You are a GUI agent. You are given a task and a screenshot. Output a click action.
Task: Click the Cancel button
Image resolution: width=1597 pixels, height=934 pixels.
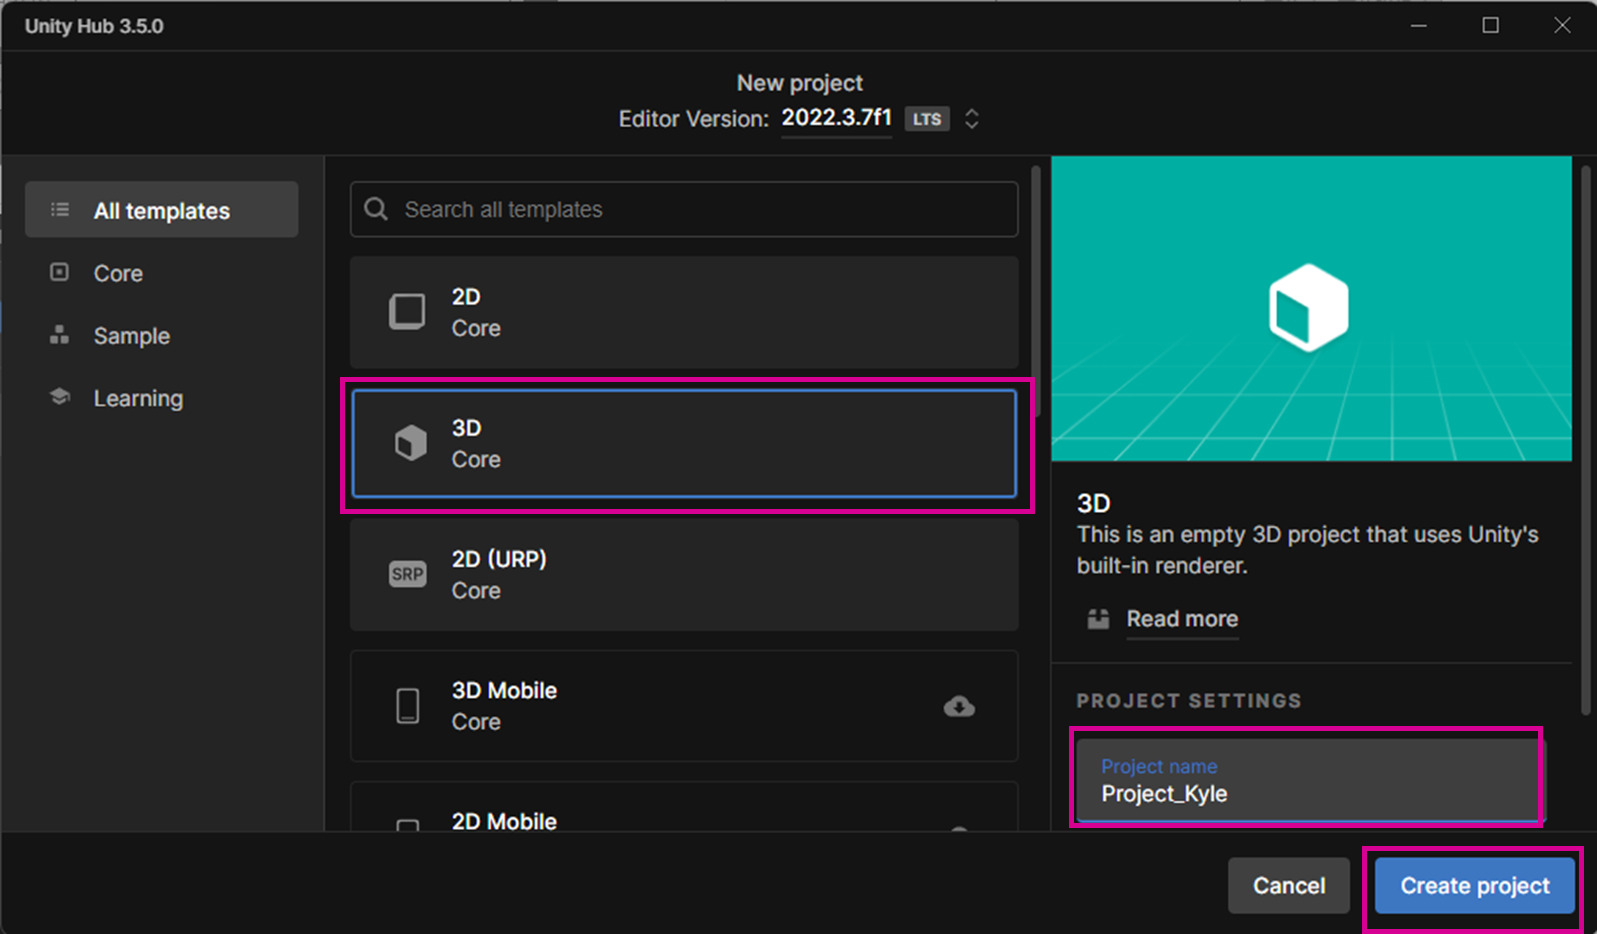pos(1288,886)
